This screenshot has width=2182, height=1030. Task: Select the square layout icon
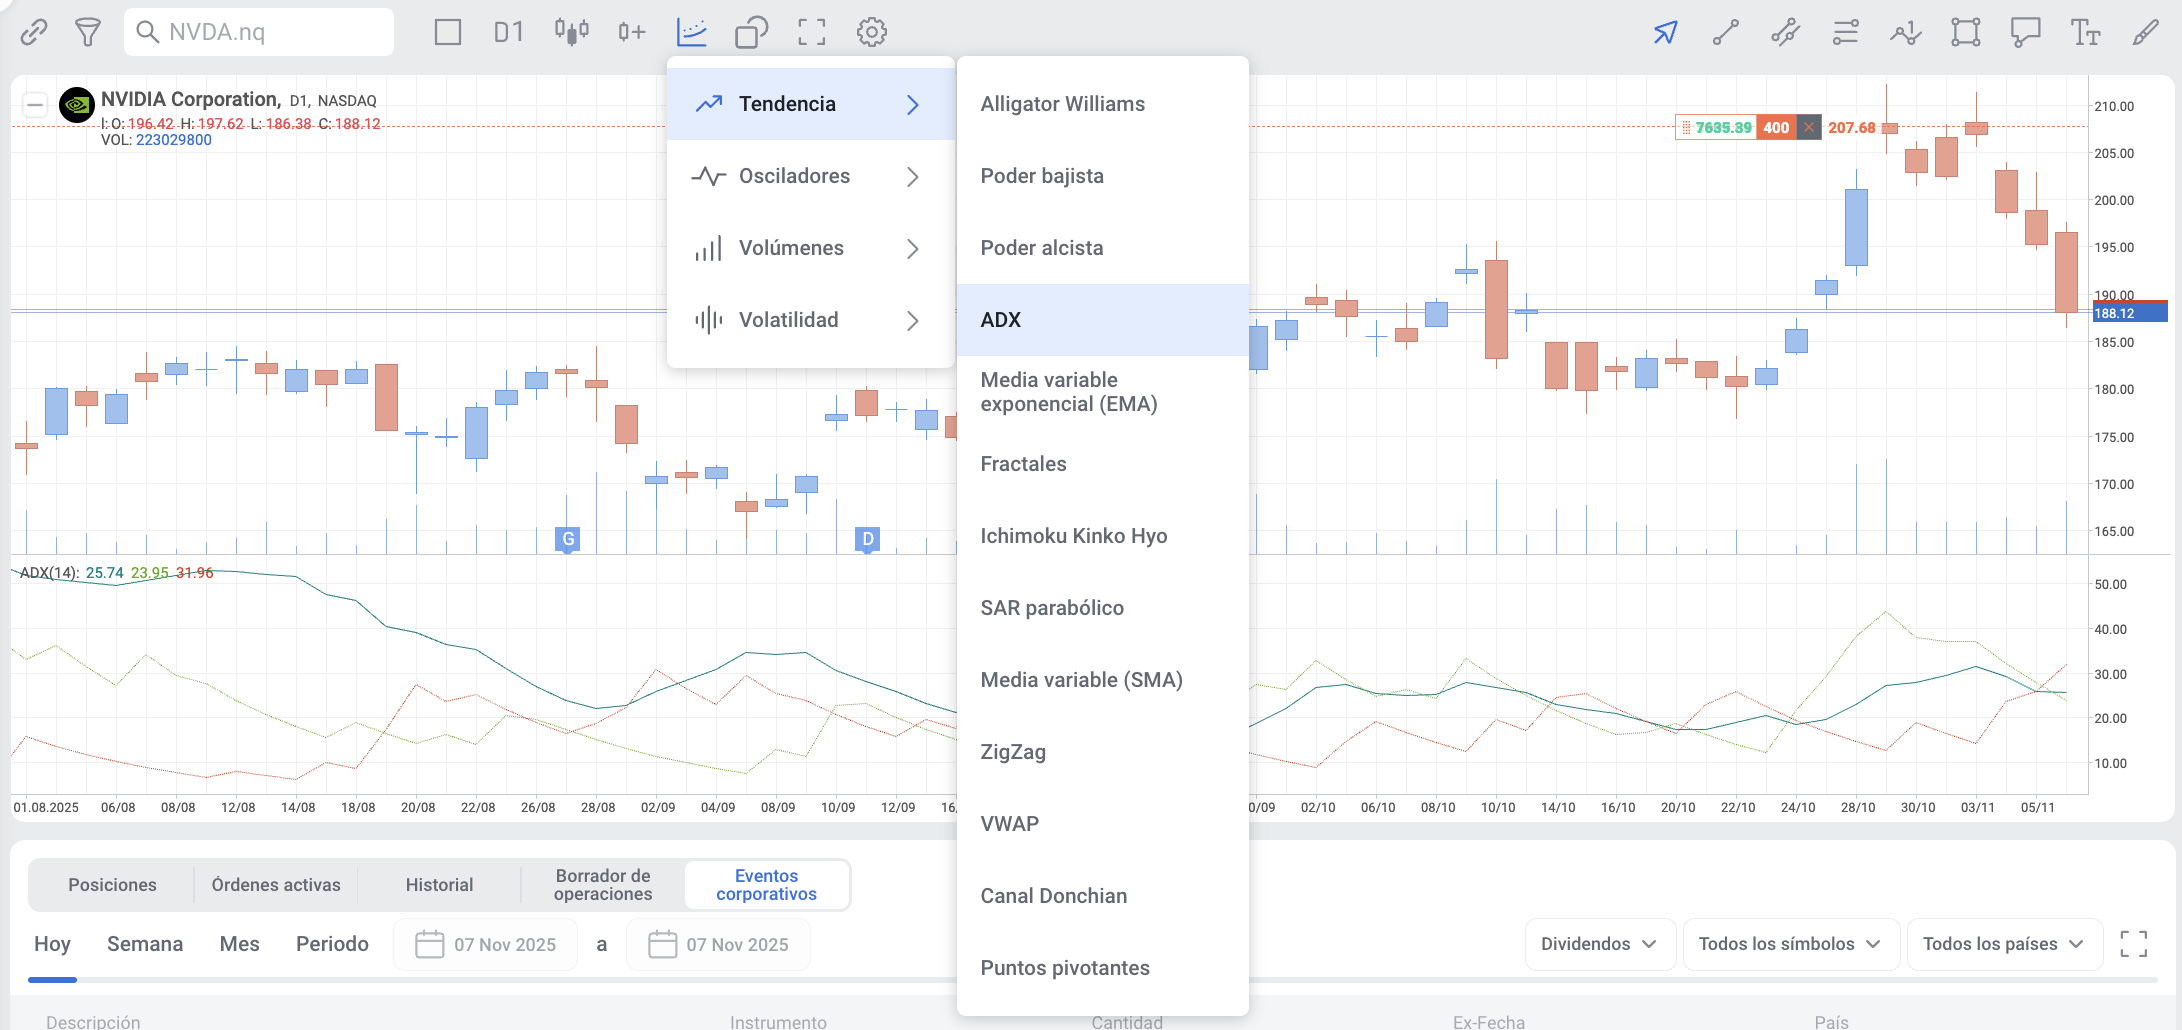tap(448, 32)
